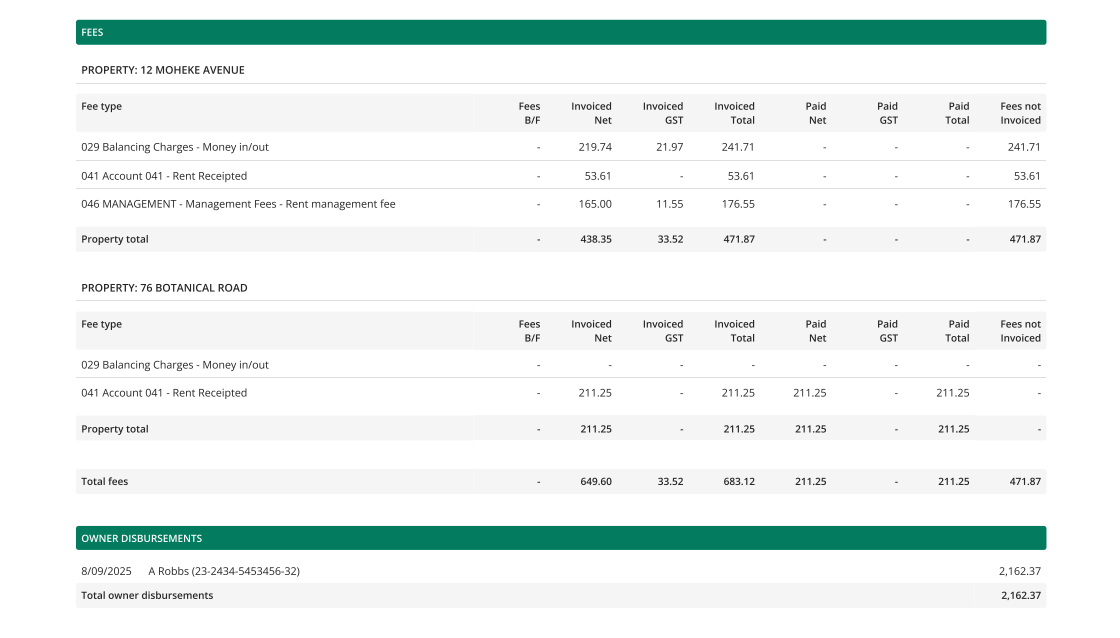The width and height of the screenshot is (1120, 638).
Task: Click the green FEES section header
Action: tap(560, 32)
